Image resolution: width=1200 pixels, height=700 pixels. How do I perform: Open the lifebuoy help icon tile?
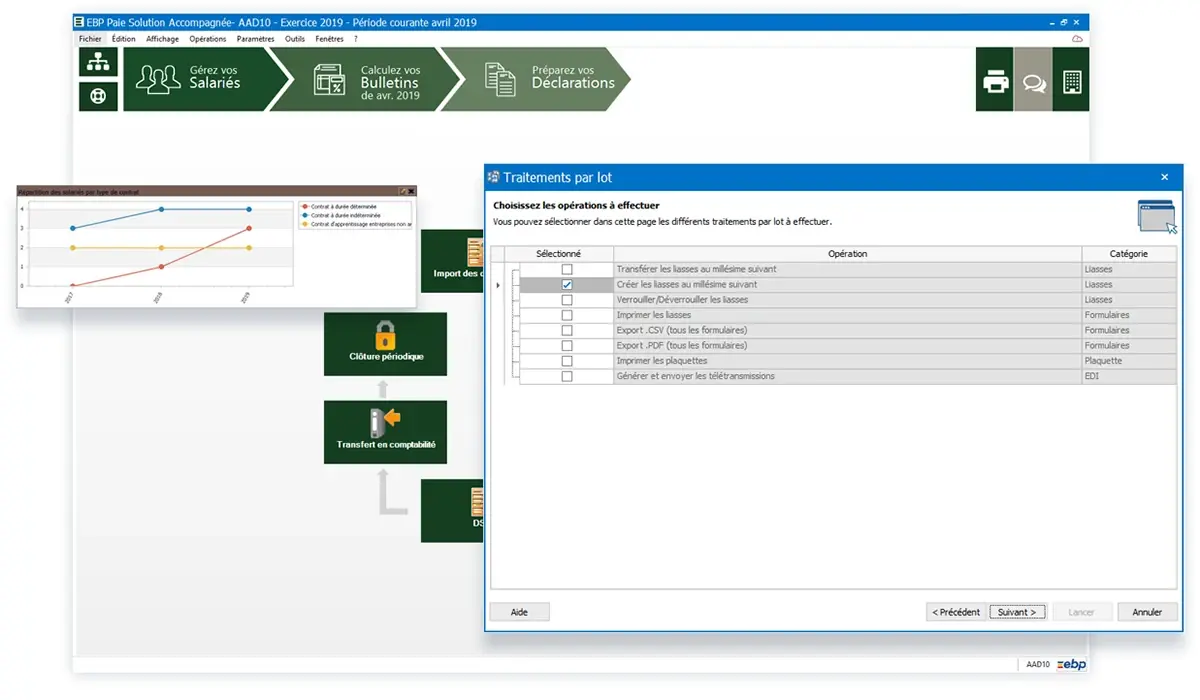98,96
